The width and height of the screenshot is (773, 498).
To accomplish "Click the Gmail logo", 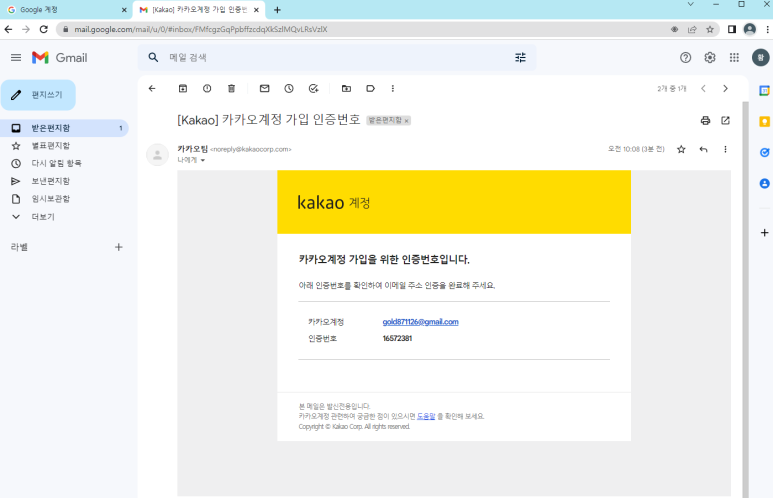I will point(60,58).
